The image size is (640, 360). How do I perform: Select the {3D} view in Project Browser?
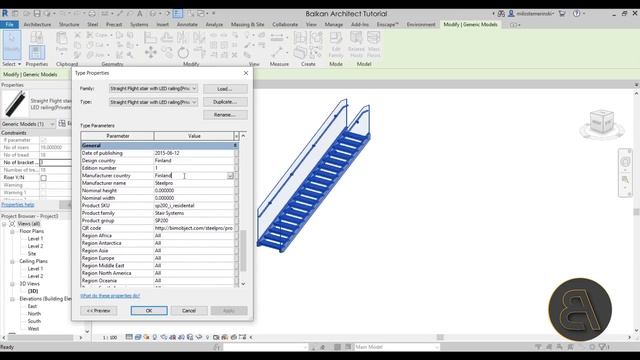click(x=33, y=291)
